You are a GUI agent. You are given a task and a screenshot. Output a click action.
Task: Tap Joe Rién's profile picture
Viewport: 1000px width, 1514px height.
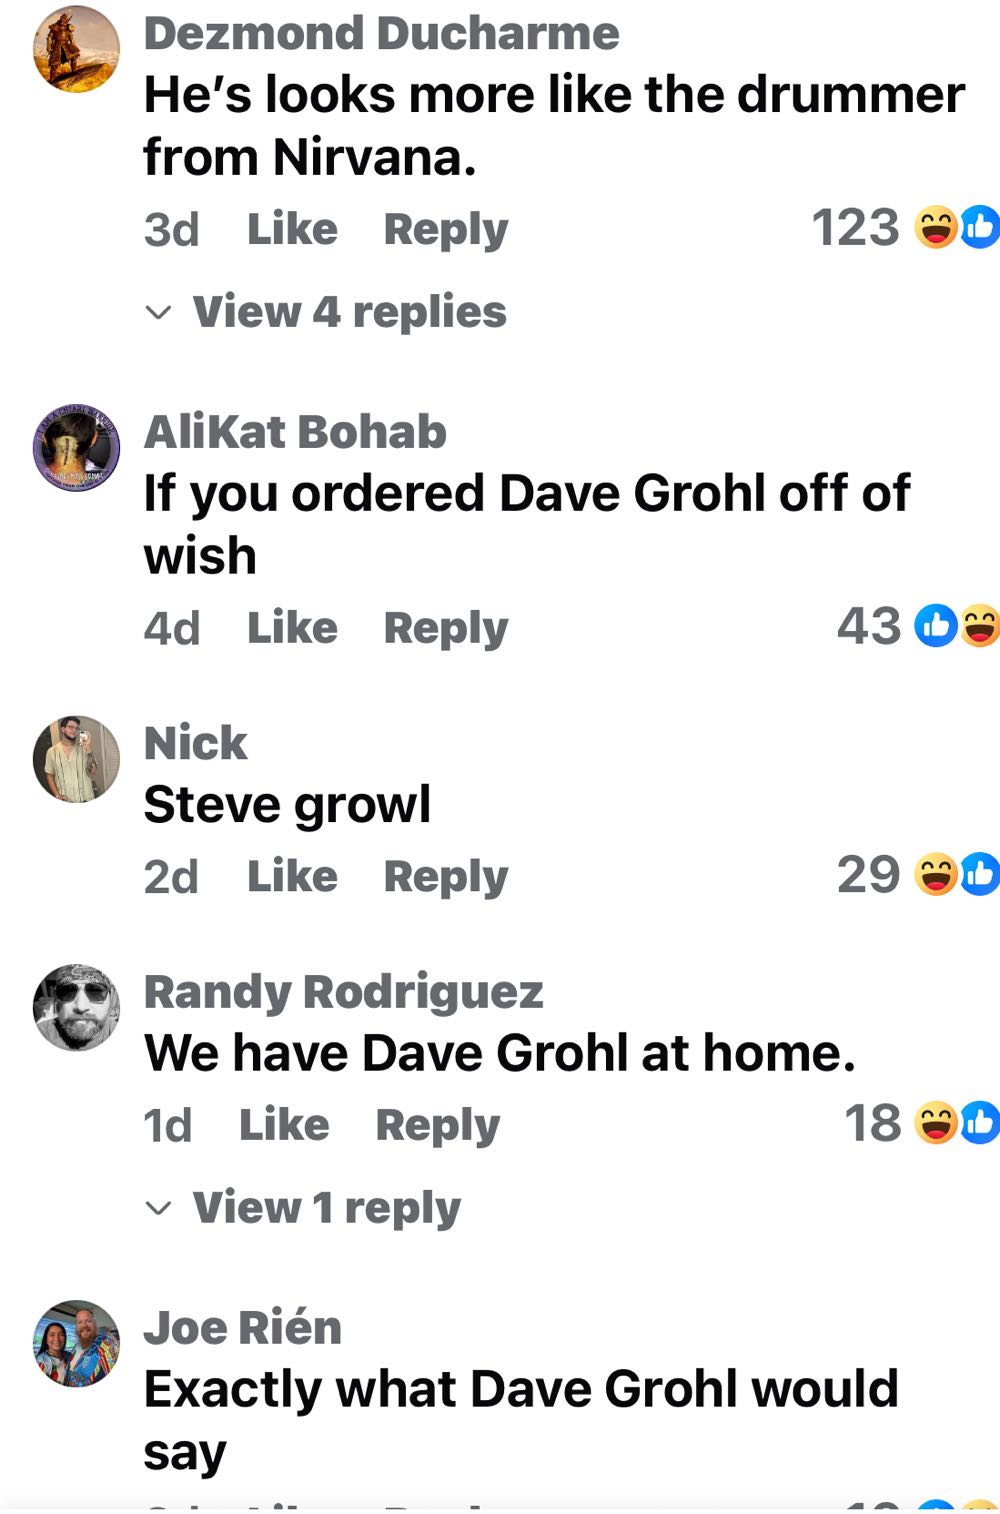(77, 1343)
